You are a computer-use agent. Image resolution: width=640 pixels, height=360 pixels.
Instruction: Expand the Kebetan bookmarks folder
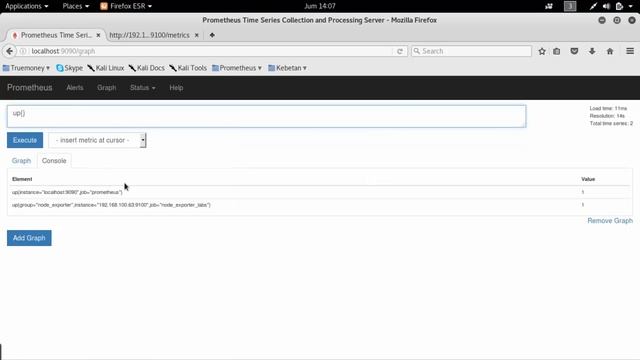(287, 68)
